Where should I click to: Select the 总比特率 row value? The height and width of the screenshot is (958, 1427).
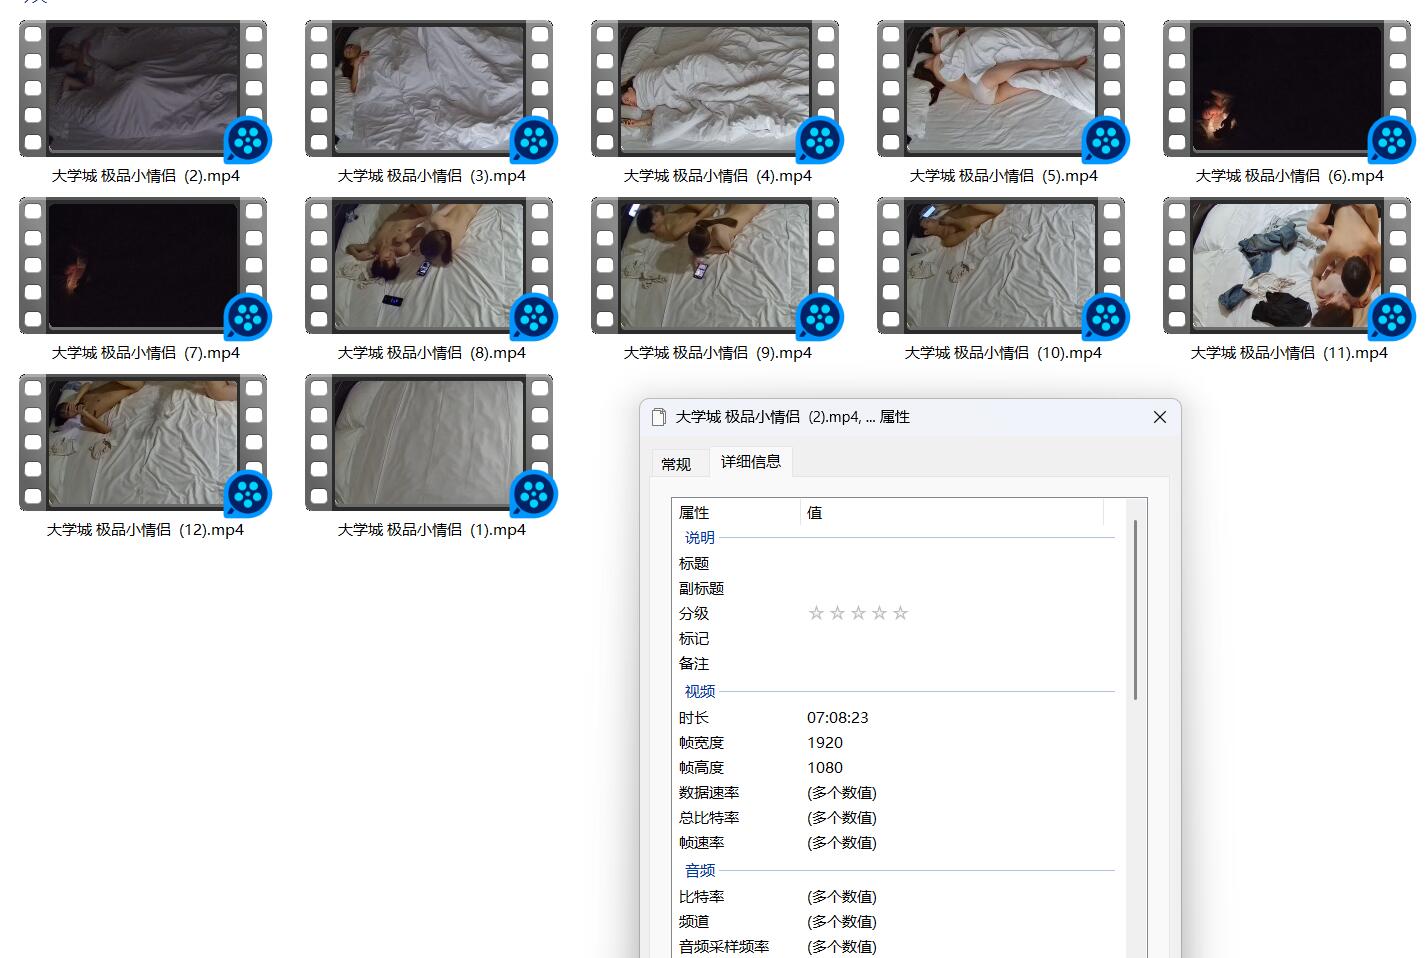pyautogui.click(x=842, y=818)
